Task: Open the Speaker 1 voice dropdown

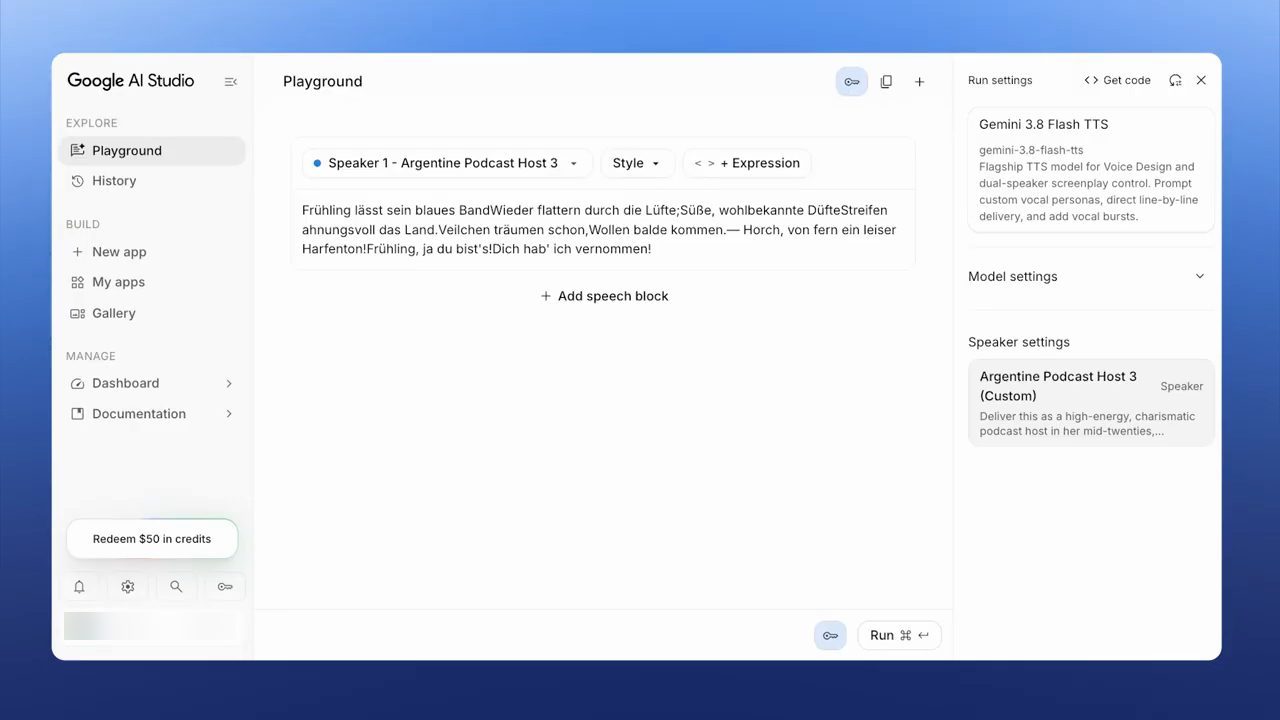Action: [x=447, y=163]
